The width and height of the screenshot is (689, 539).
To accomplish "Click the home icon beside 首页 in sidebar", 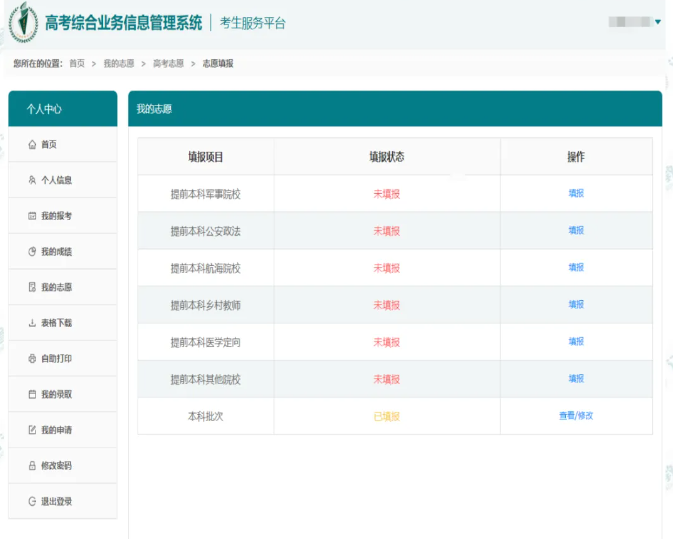I will [x=32, y=145].
